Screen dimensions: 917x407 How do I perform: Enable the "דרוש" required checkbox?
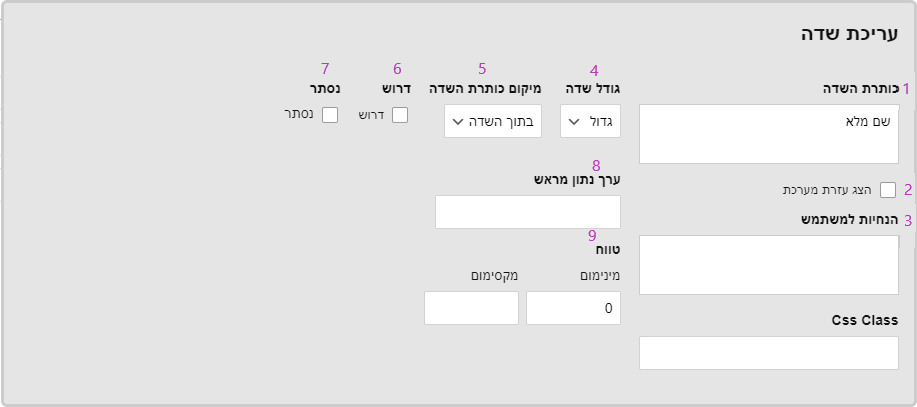pyautogui.click(x=400, y=115)
